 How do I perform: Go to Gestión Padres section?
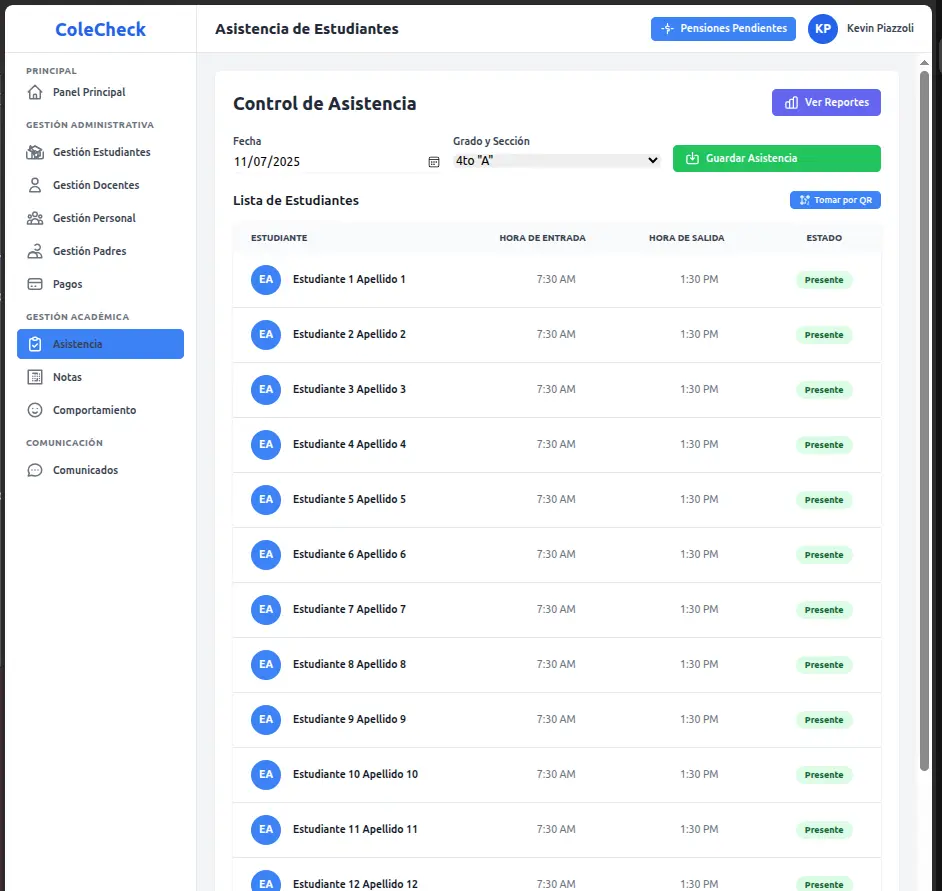pos(89,251)
